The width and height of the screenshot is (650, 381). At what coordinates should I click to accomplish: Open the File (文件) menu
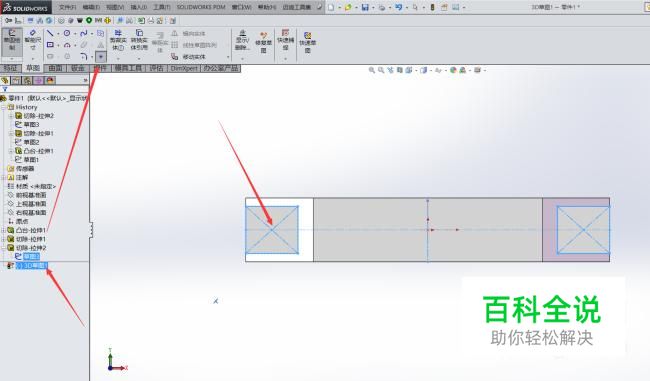pyautogui.click(x=68, y=7)
